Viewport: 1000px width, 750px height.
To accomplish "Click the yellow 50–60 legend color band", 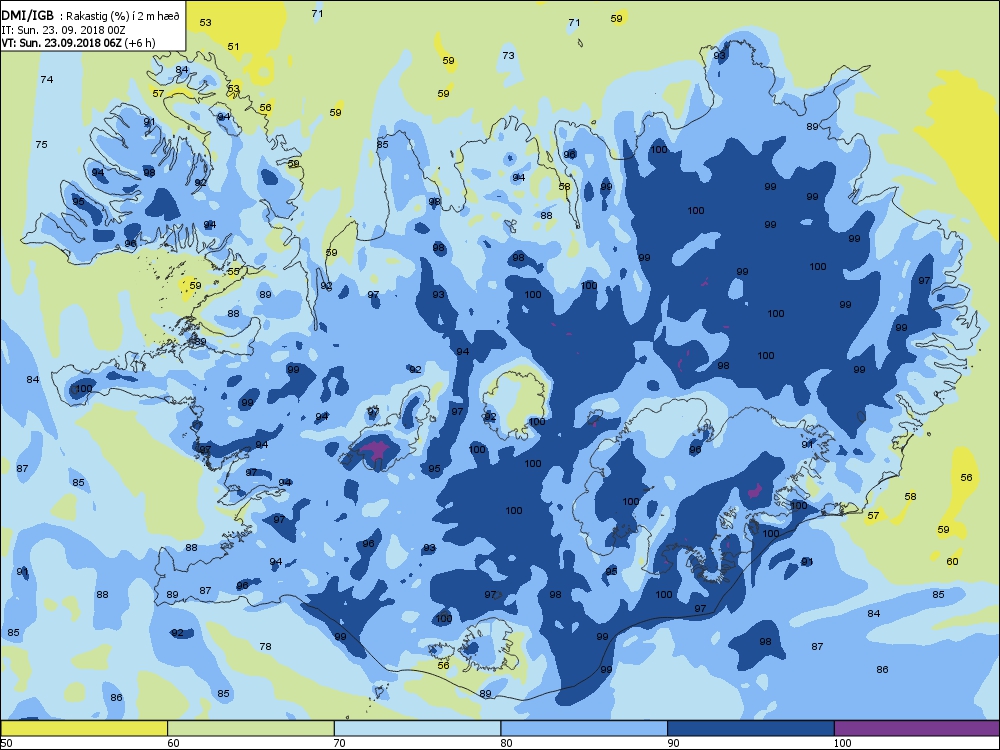I will coord(84,728).
